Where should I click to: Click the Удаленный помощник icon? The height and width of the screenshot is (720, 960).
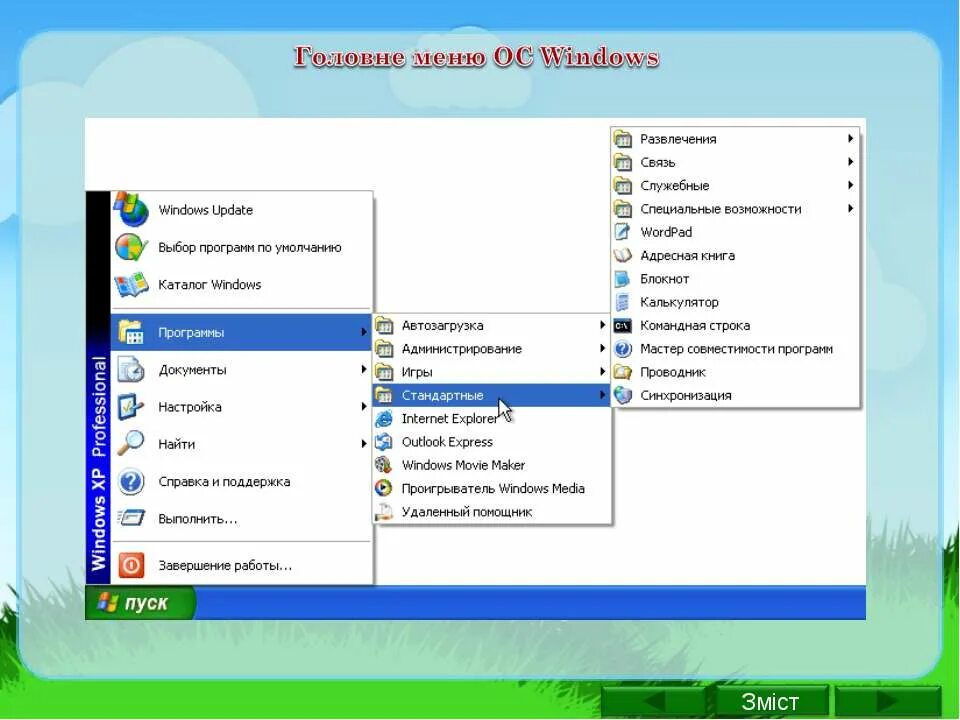click(383, 512)
